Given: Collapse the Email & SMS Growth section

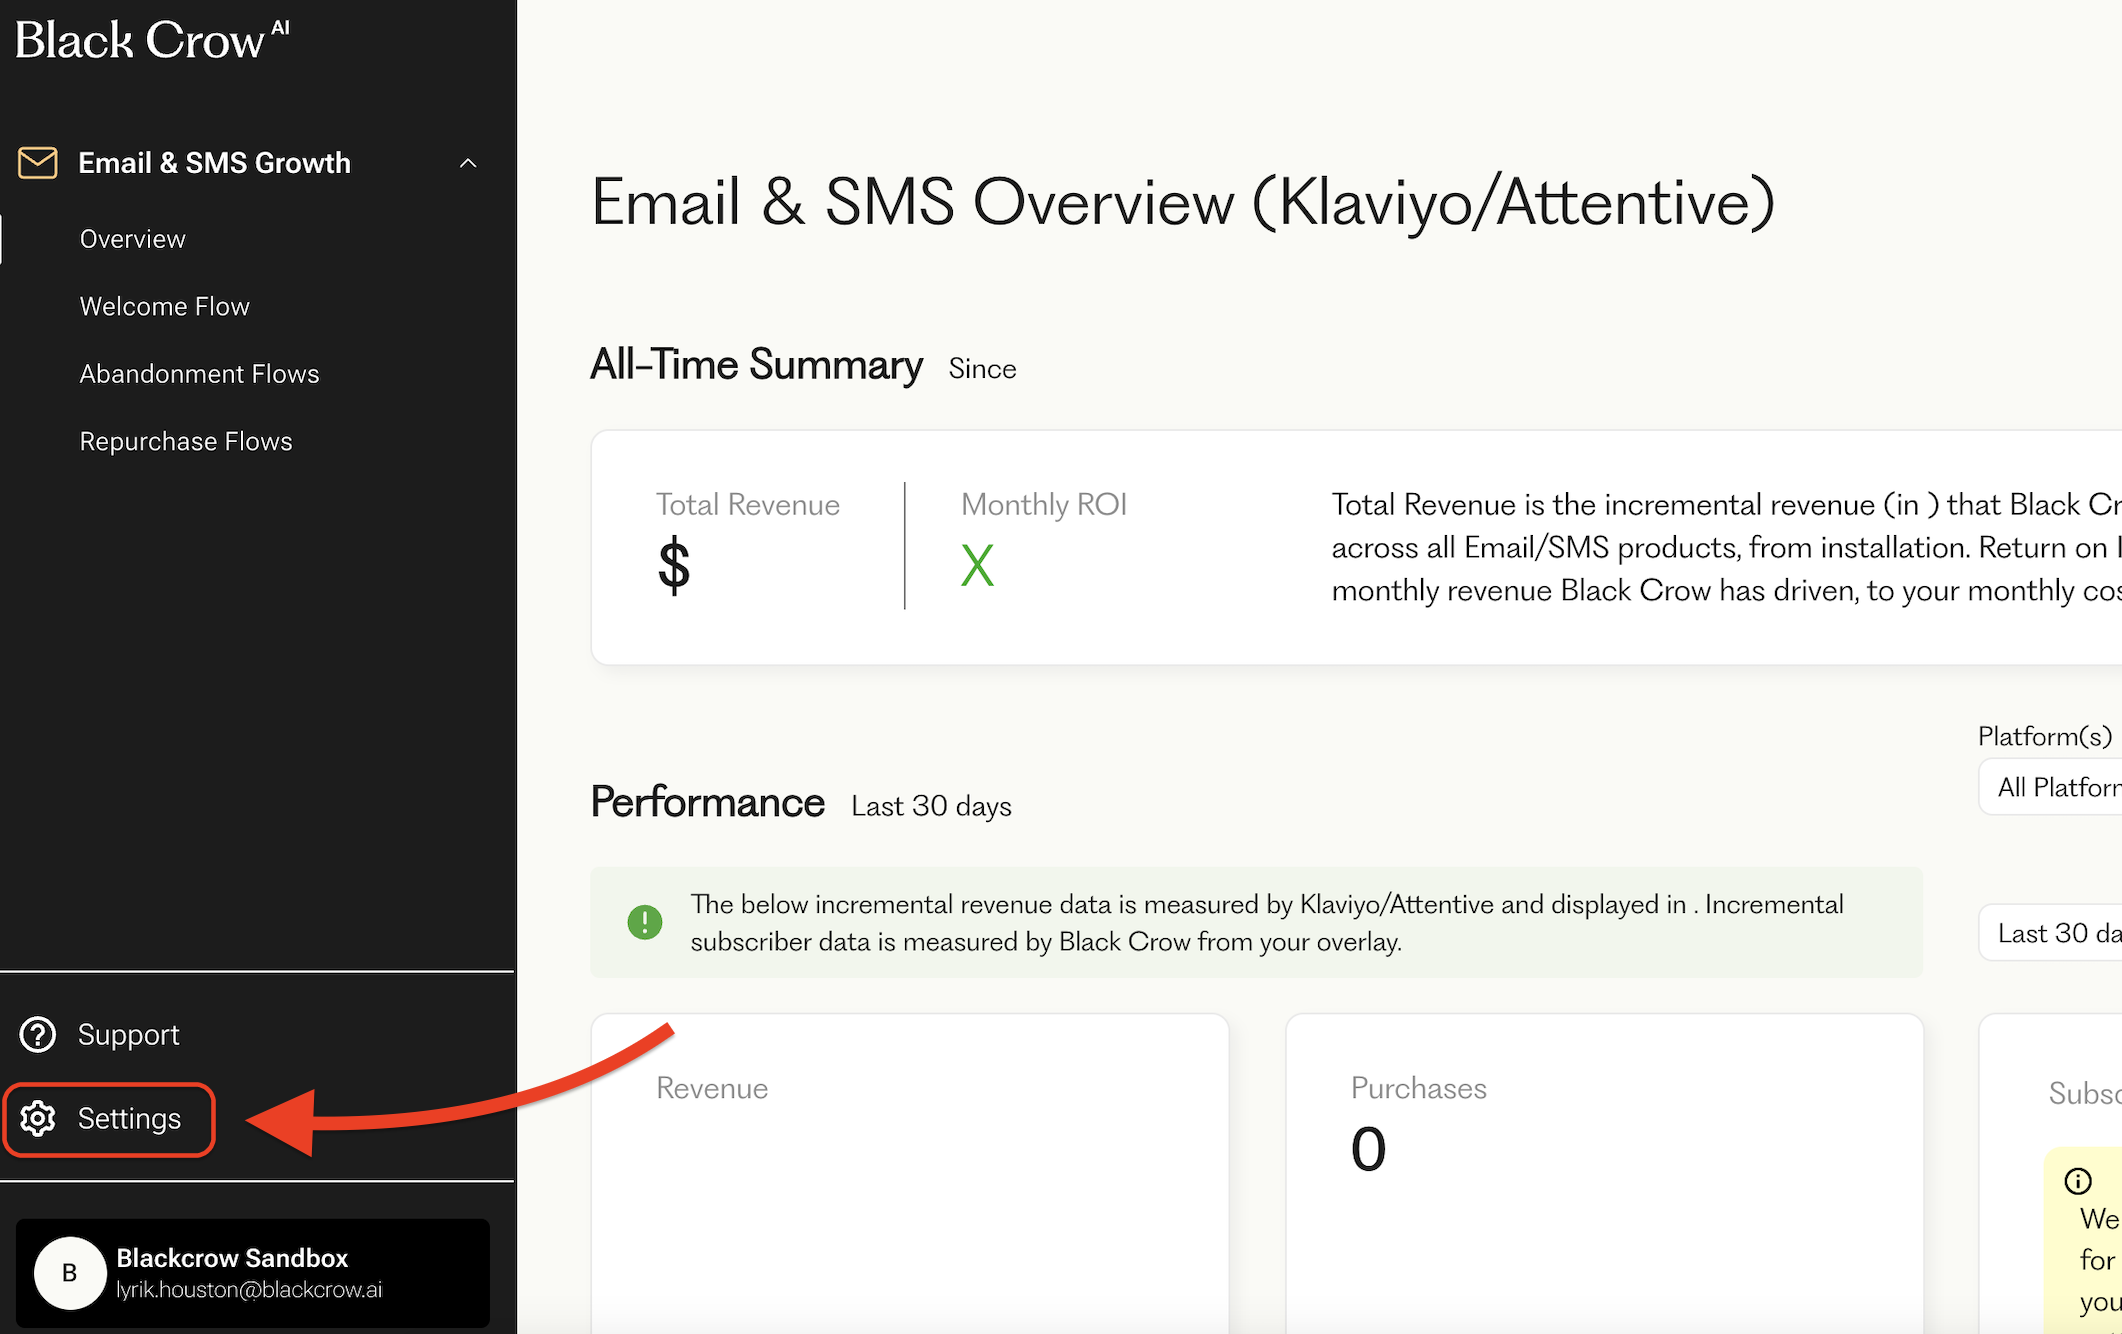Looking at the screenshot, I should point(467,162).
